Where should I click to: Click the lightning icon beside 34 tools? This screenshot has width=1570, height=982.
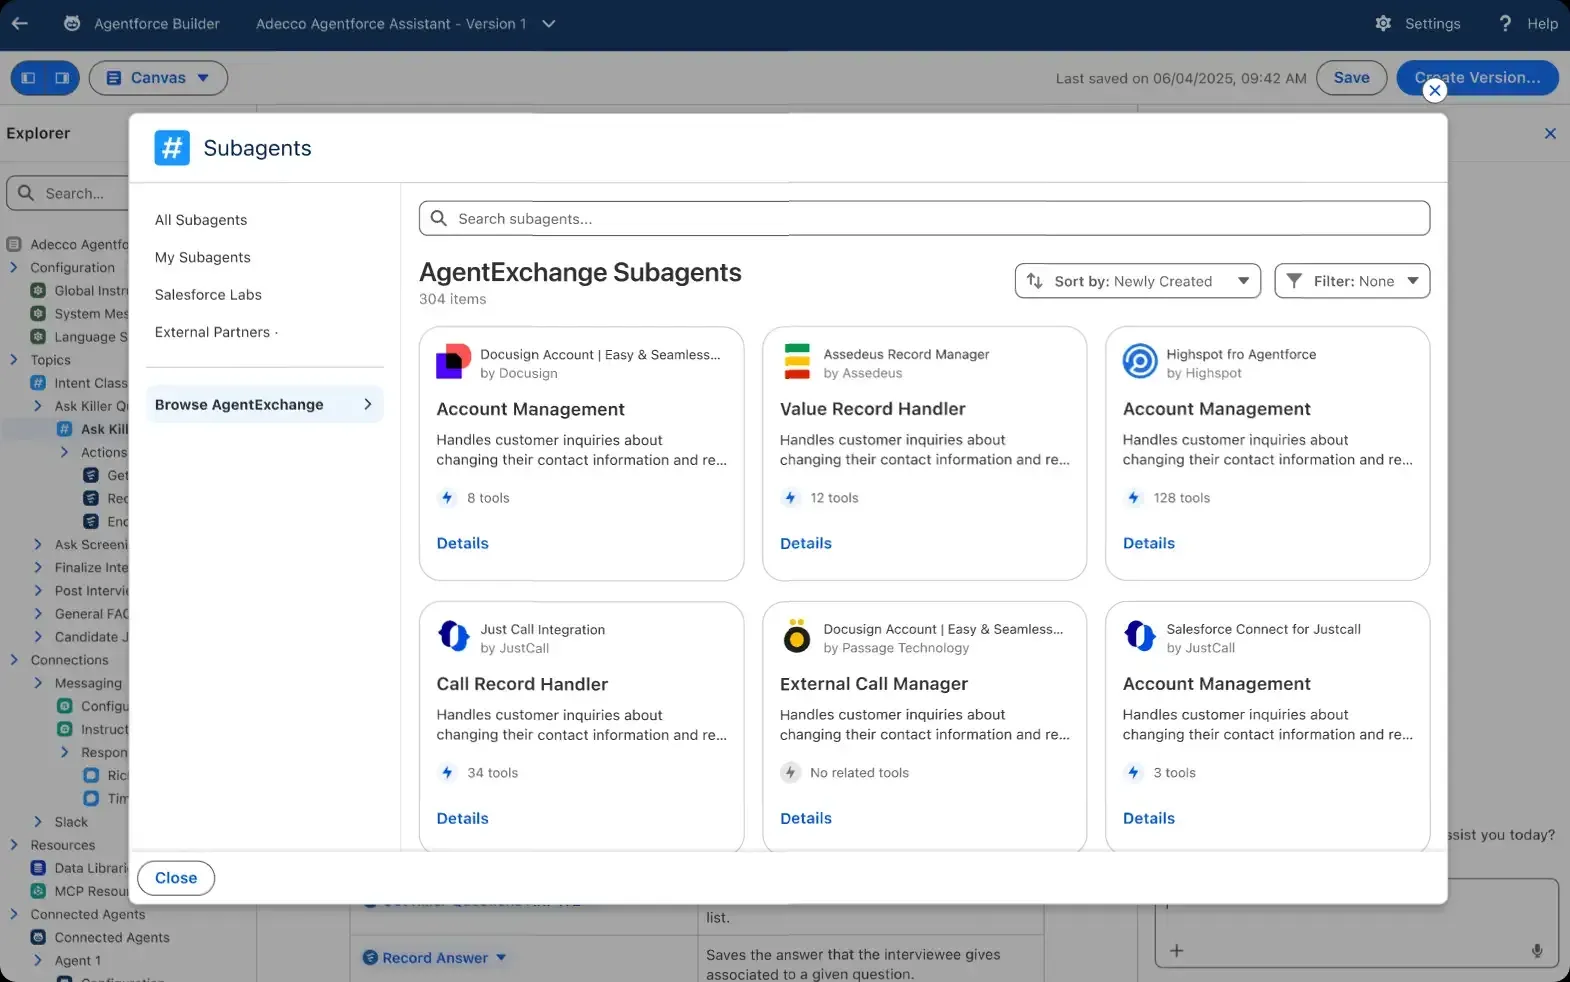pos(447,773)
